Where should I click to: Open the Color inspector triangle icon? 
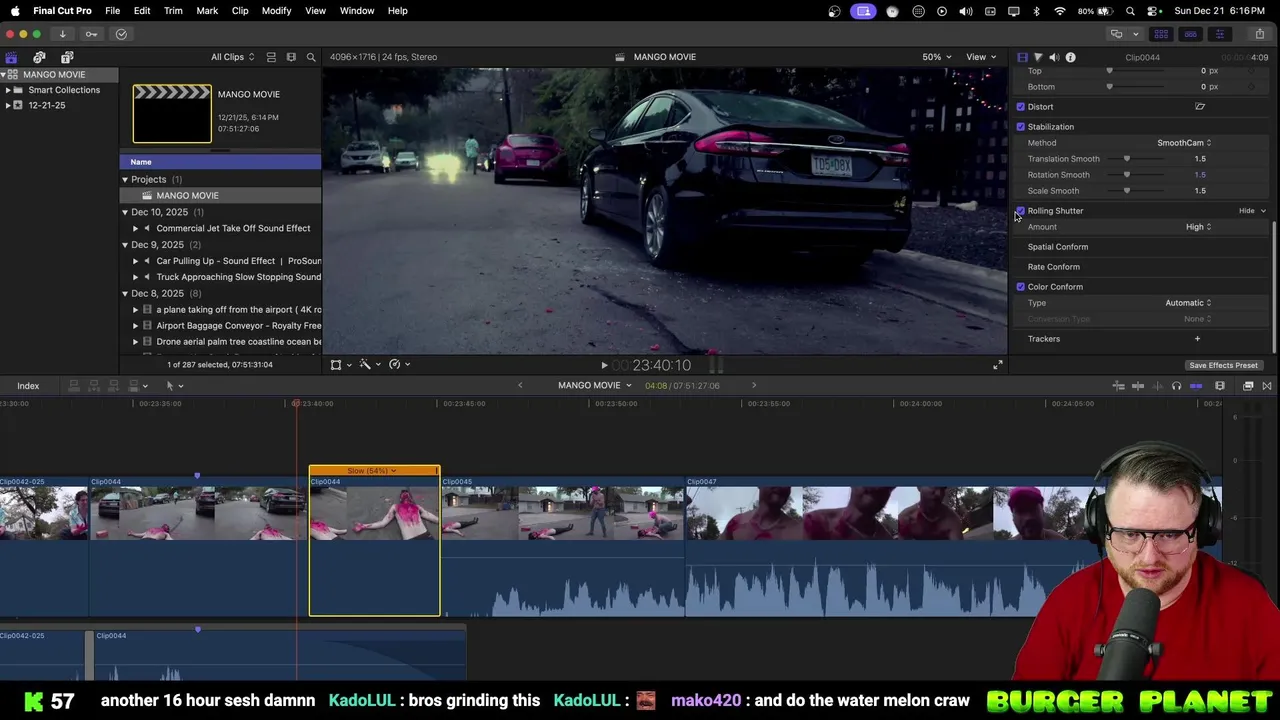1038,57
